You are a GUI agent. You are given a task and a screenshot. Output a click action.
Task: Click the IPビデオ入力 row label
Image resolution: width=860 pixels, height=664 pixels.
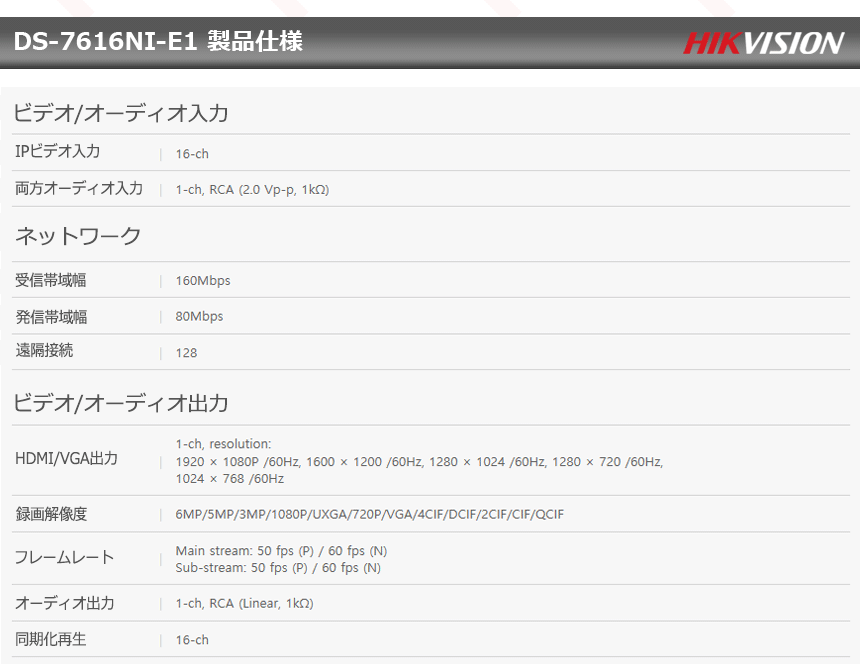point(57,152)
